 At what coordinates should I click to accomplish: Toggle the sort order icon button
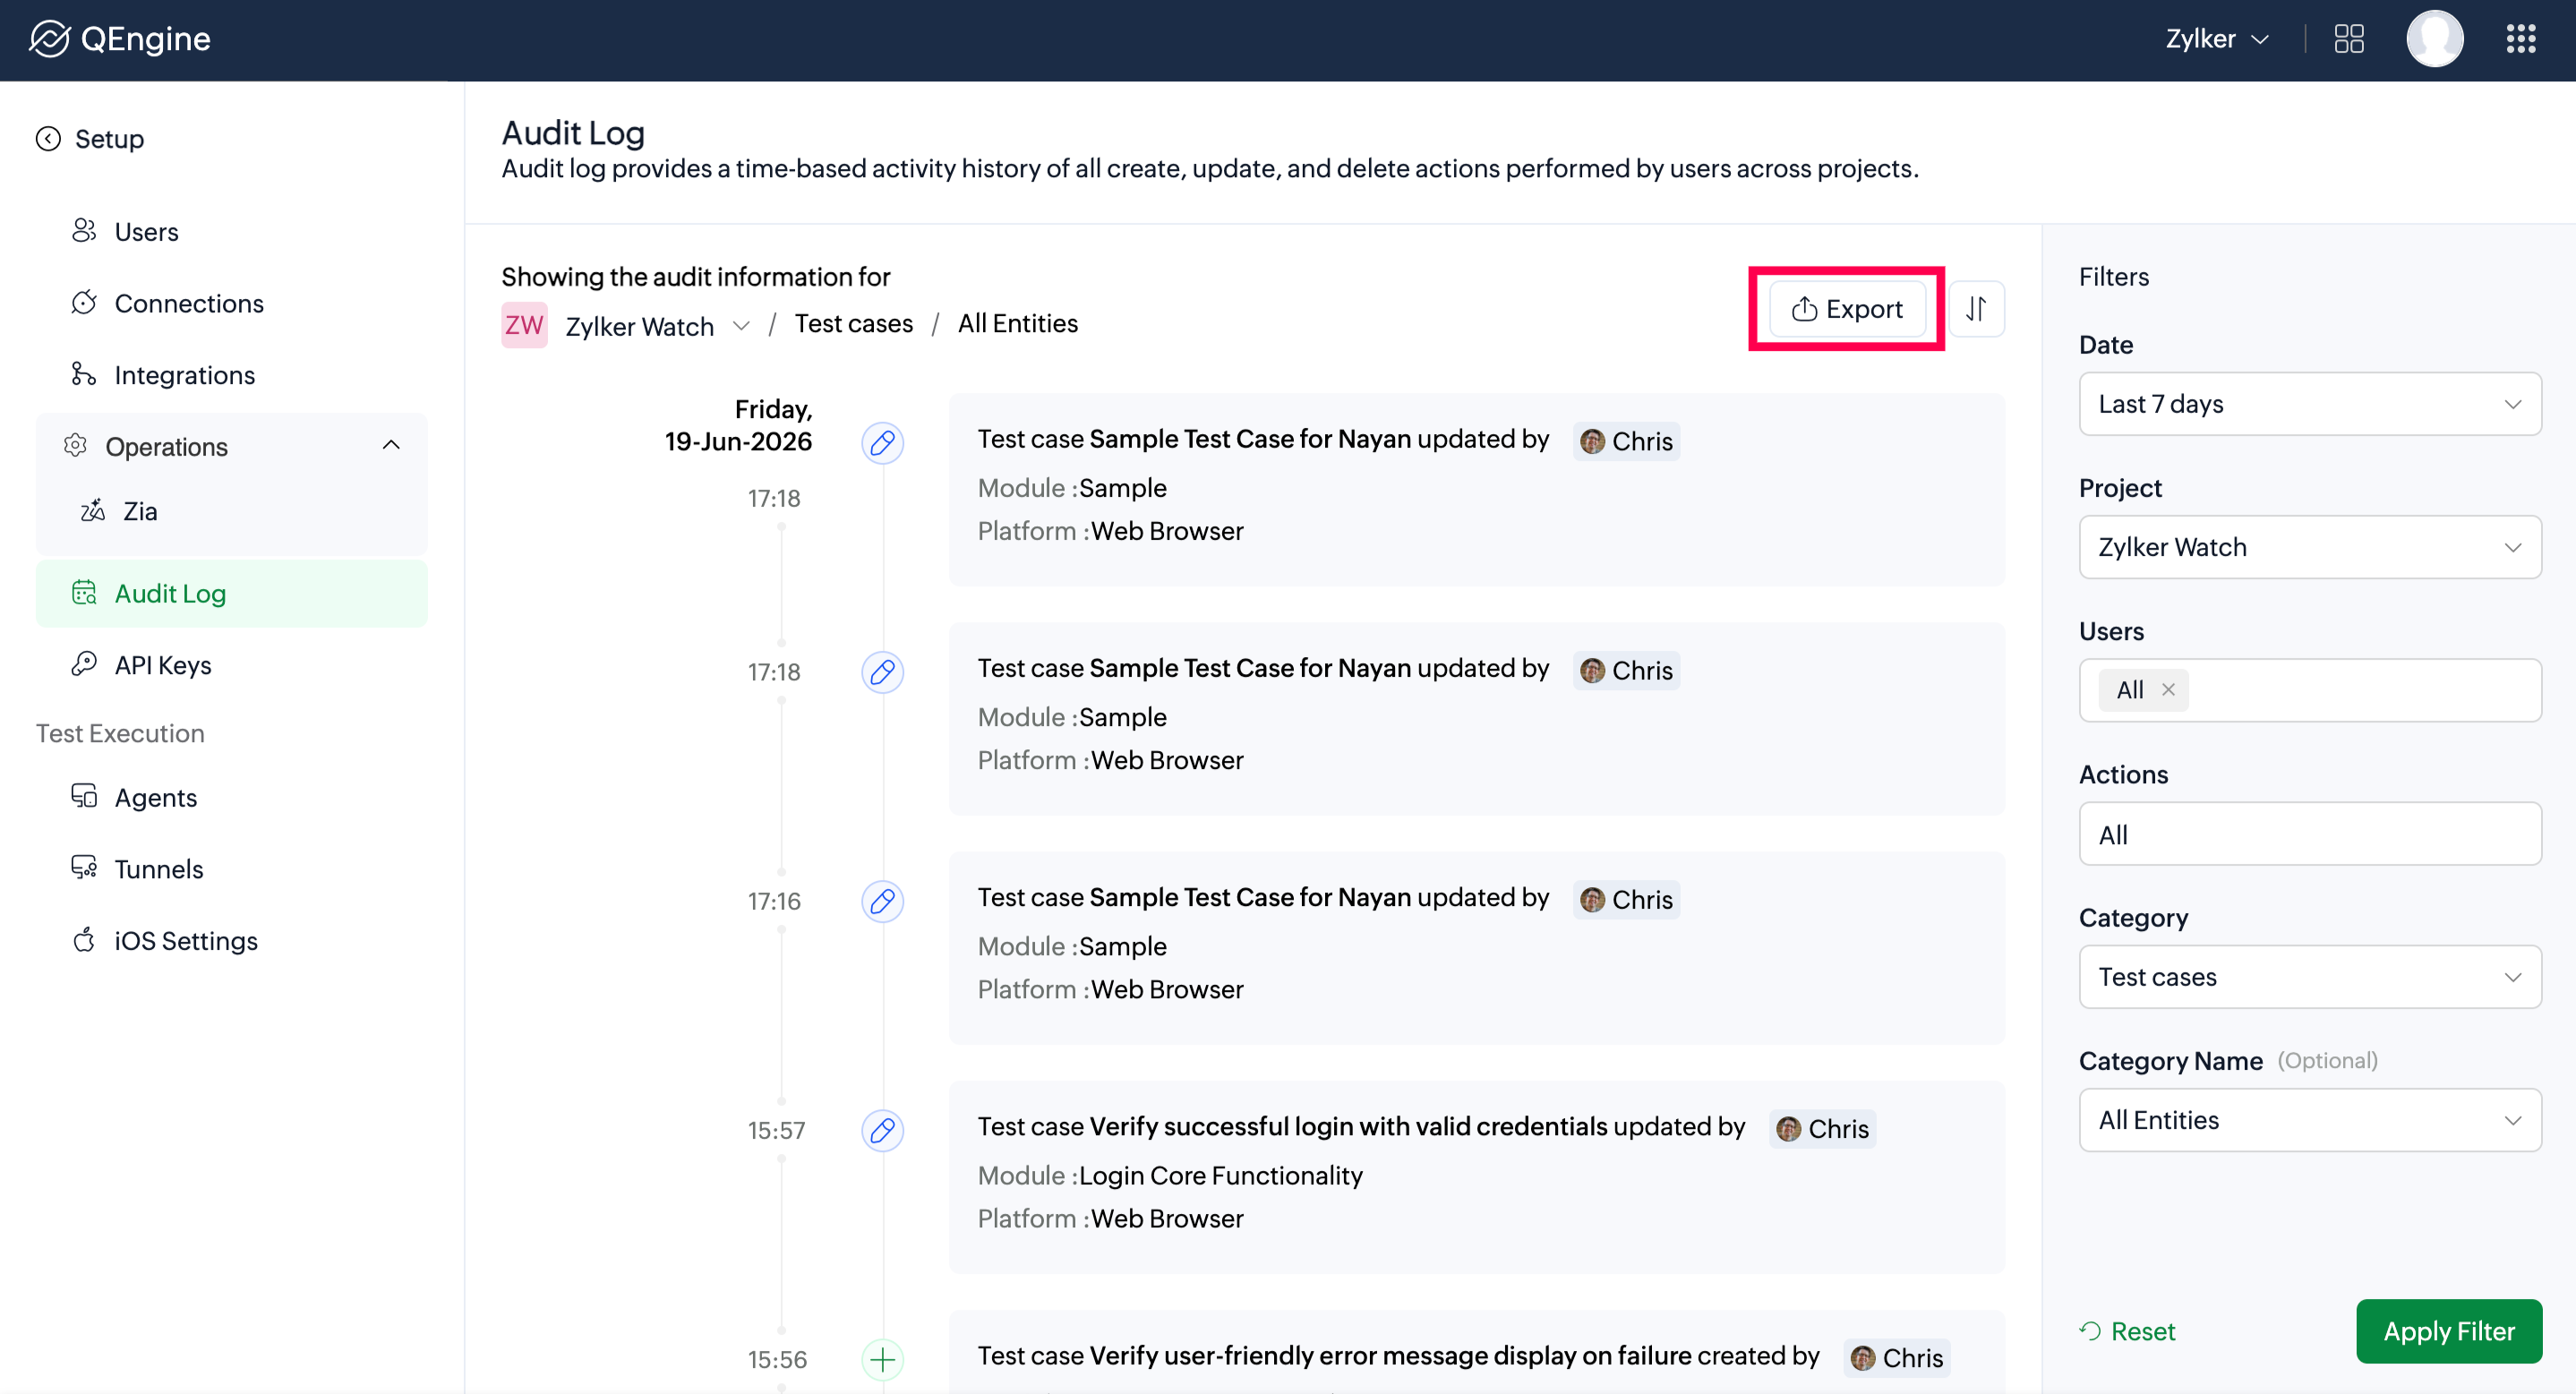coord(1976,309)
